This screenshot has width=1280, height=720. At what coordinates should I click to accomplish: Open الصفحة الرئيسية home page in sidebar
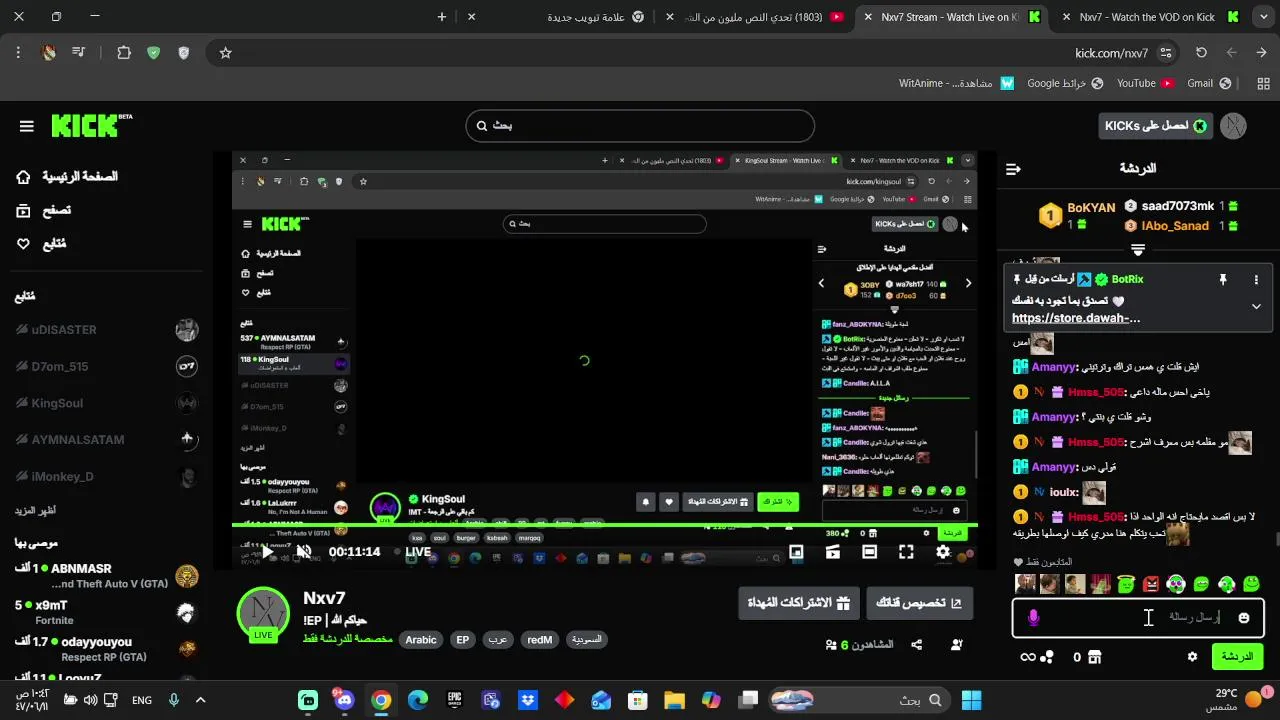click(x=67, y=177)
